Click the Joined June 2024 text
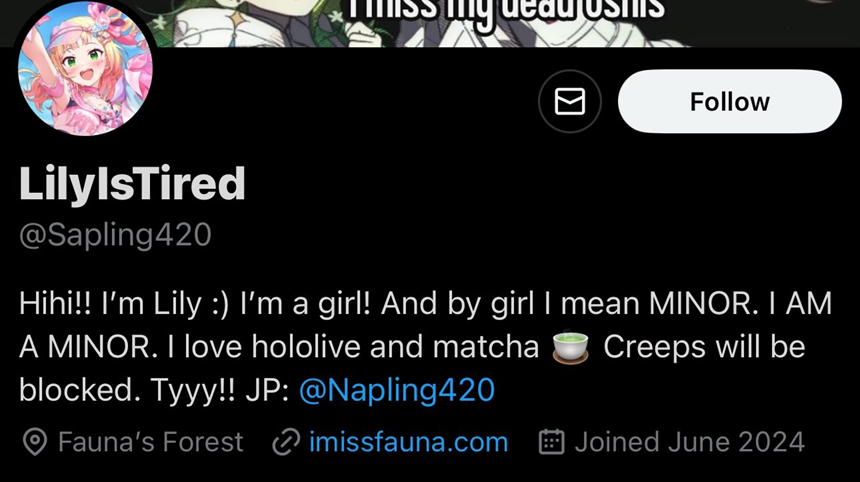Screen dimensions: 860x482 coord(689,442)
